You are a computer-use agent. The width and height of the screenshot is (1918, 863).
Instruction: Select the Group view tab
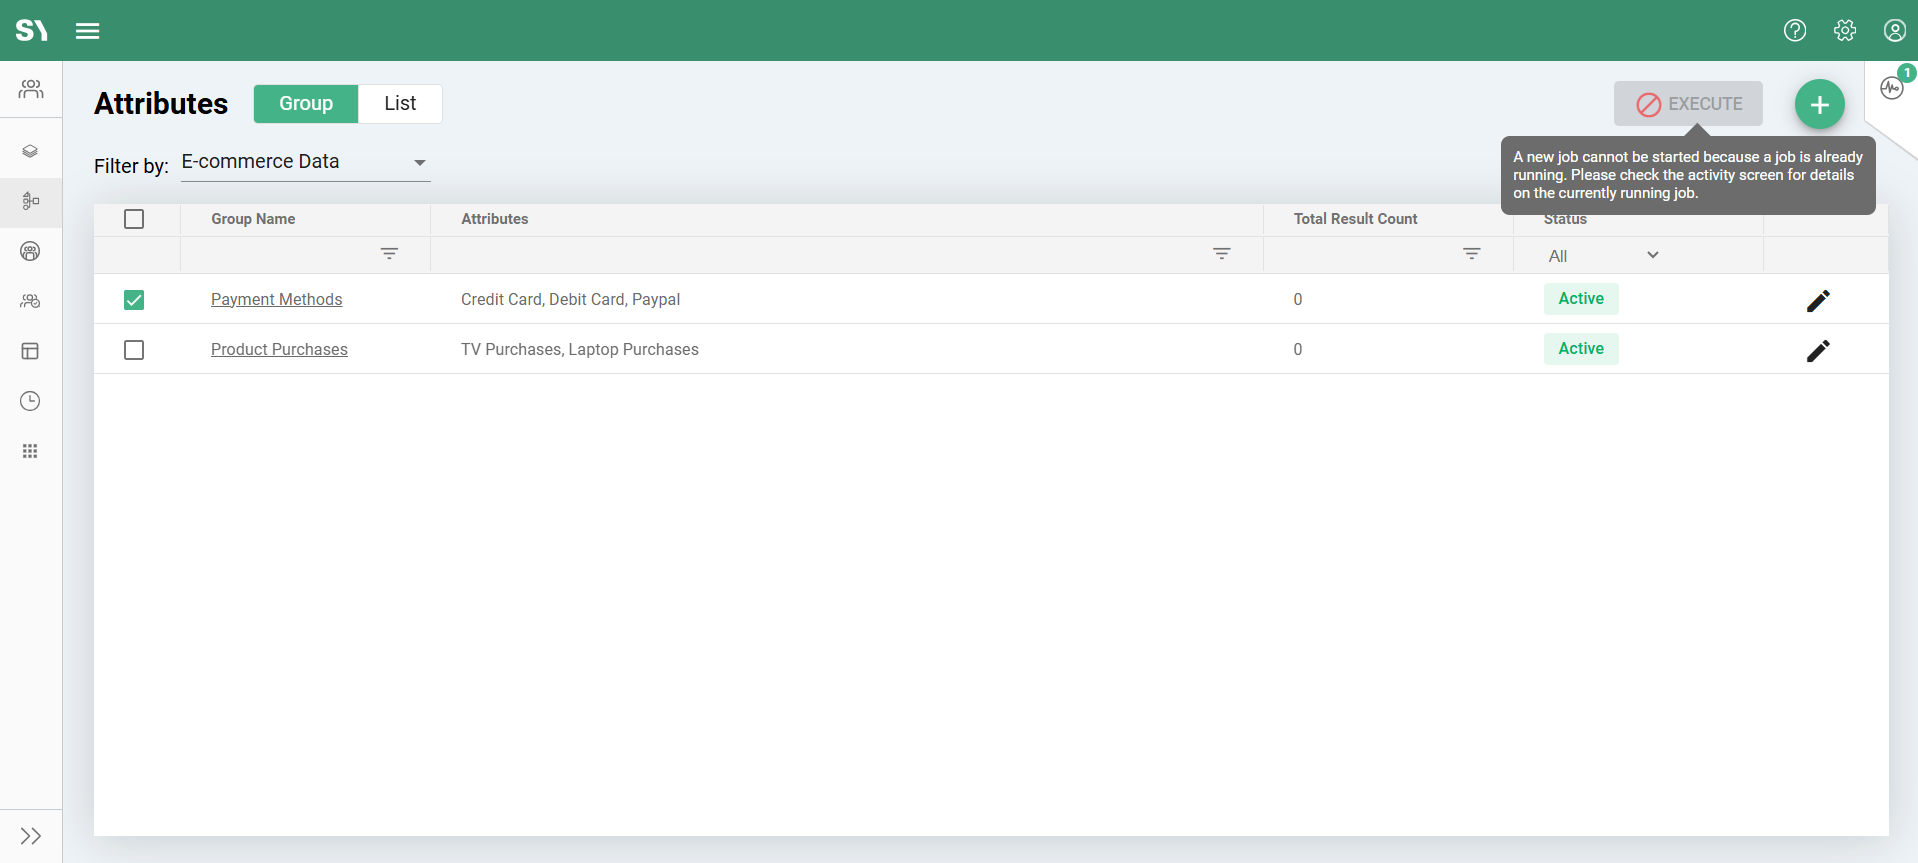click(306, 104)
